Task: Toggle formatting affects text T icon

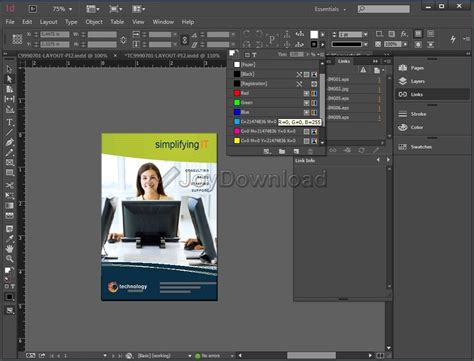Action: (254, 55)
